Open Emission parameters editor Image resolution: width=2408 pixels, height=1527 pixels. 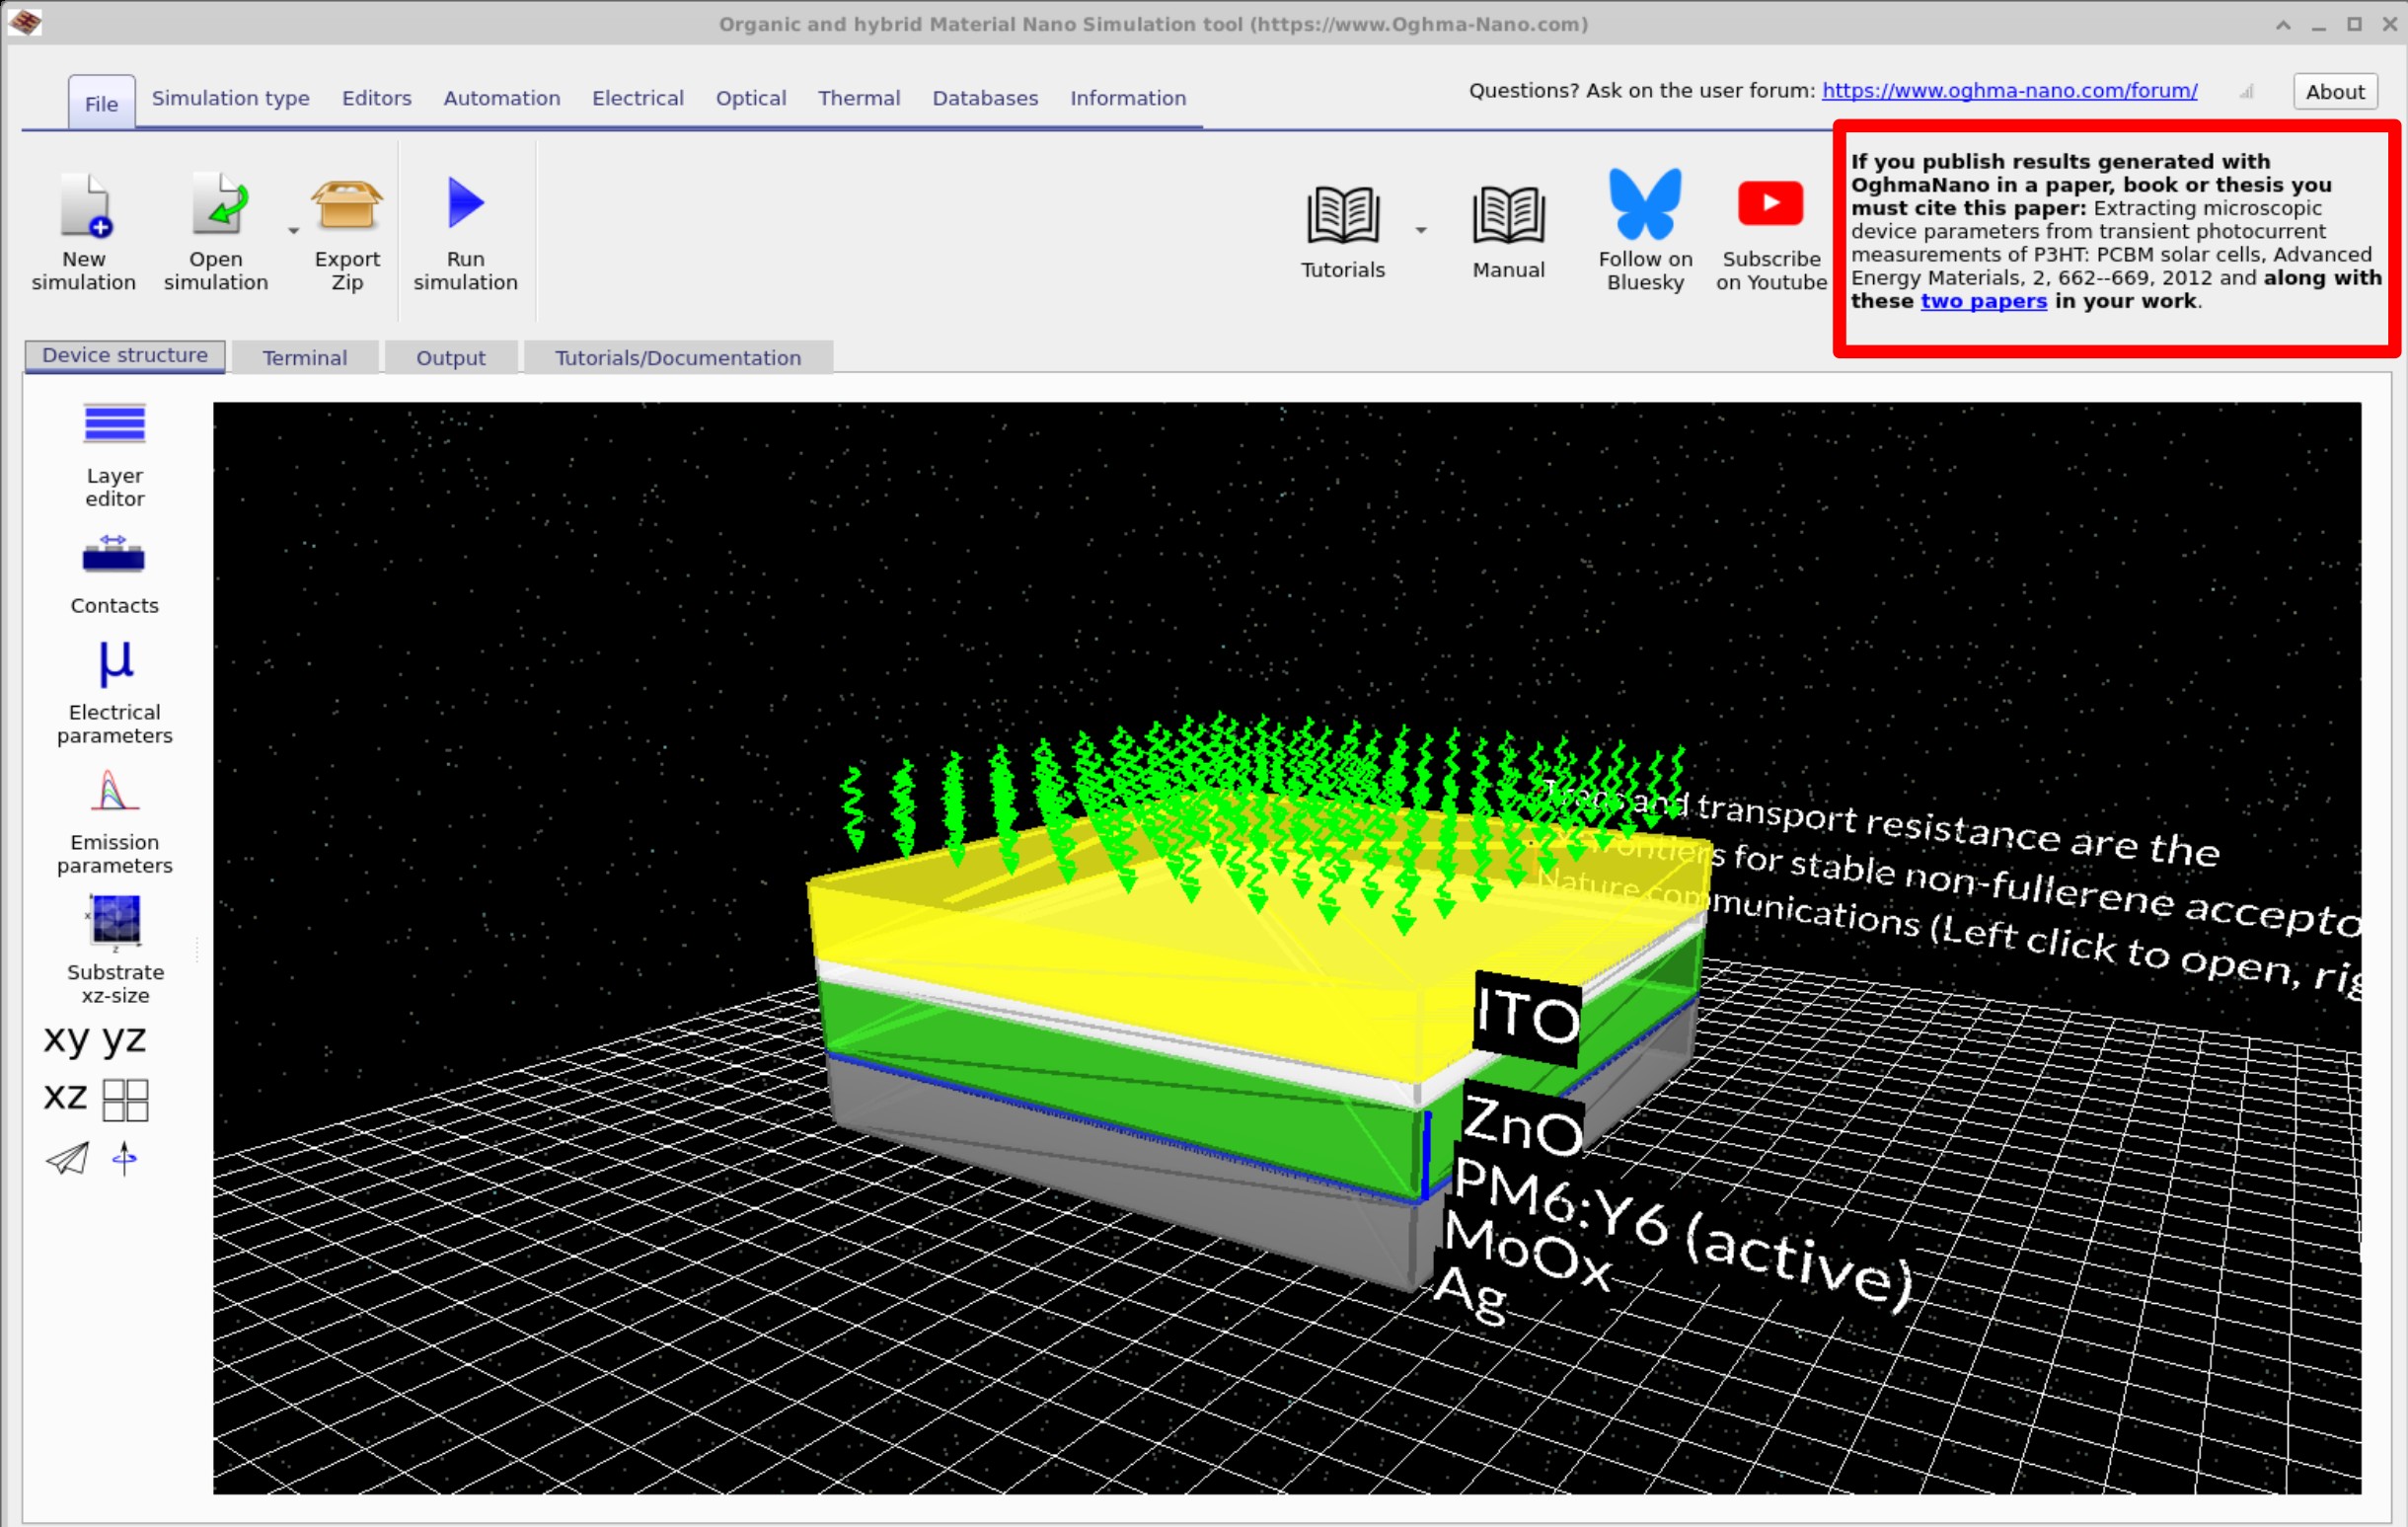tap(114, 792)
